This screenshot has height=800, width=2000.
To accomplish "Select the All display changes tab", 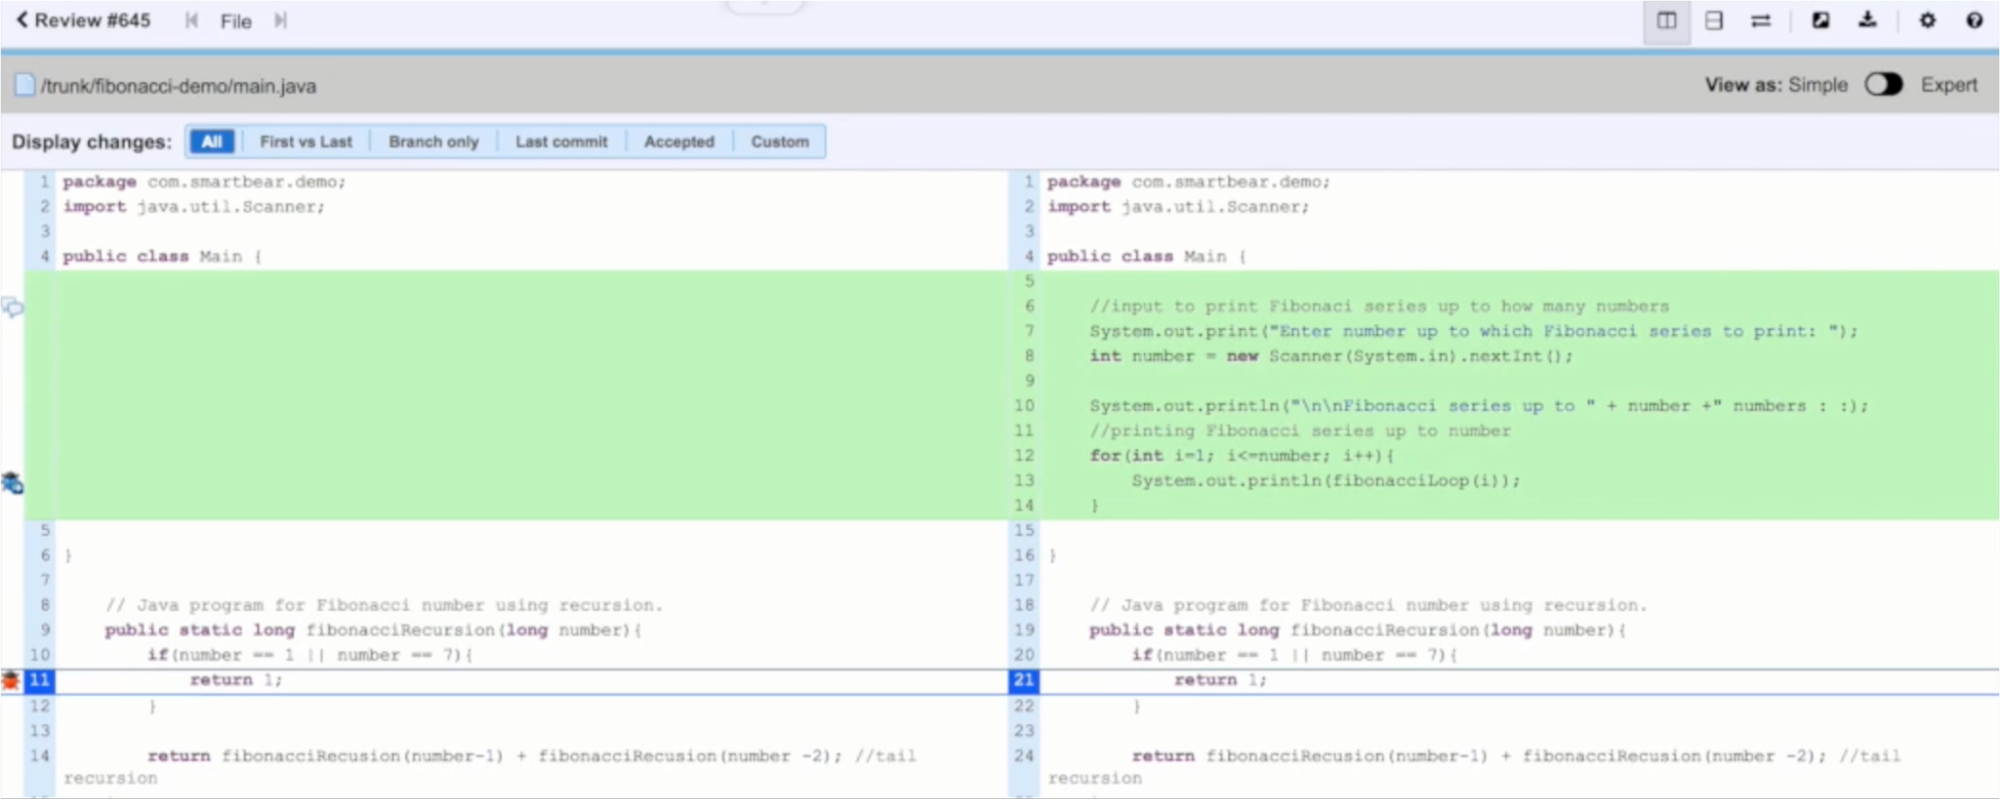I will [x=212, y=141].
